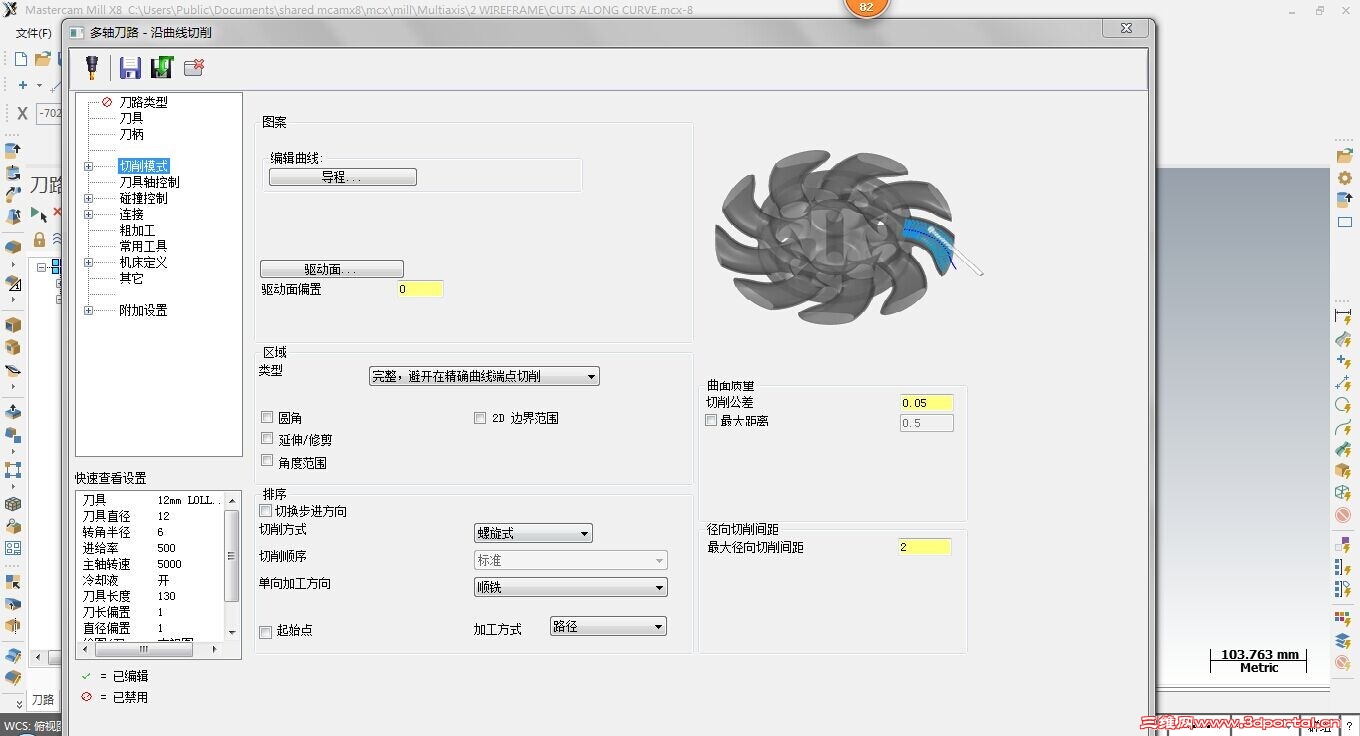Click the yellow 驱动面偏置 value field

(x=419, y=289)
